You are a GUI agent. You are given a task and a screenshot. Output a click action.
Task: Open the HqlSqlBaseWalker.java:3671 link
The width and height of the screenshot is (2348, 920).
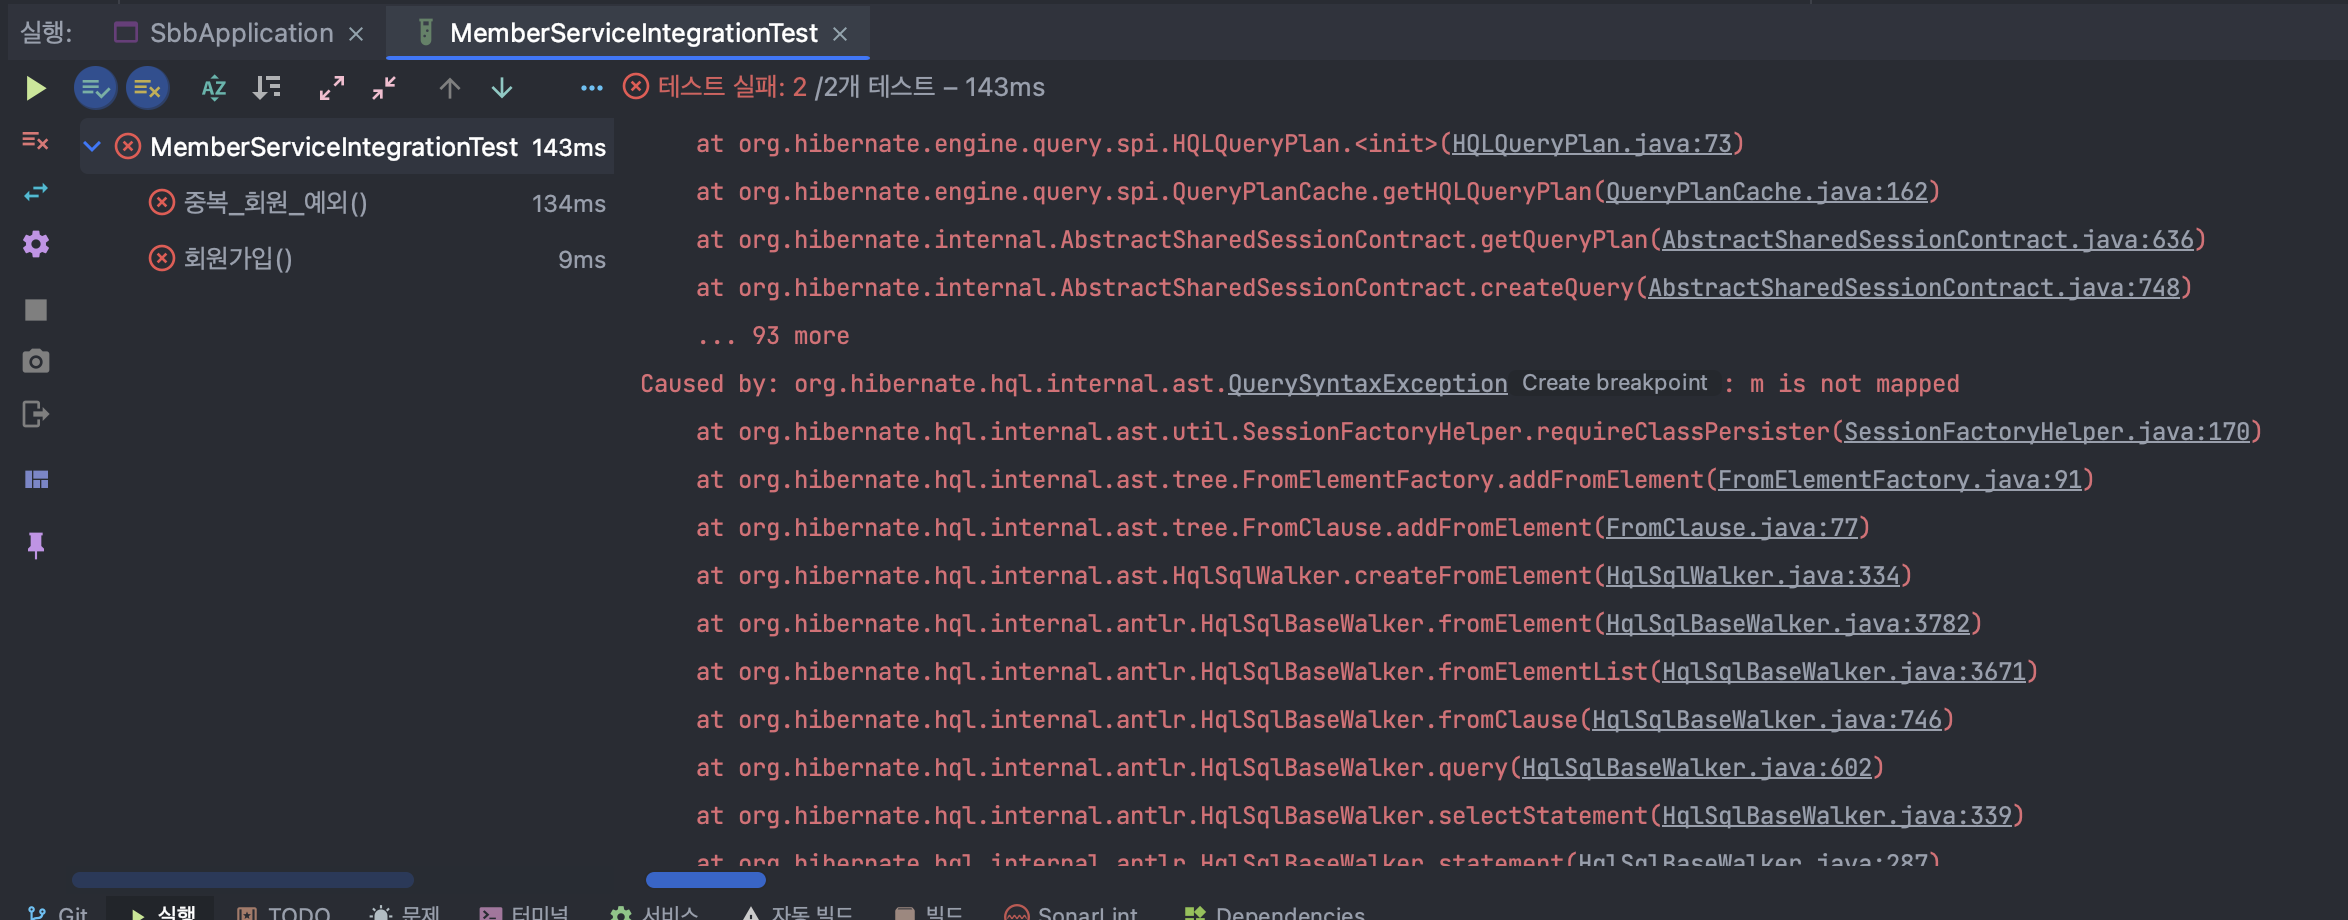tap(1843, 672)
